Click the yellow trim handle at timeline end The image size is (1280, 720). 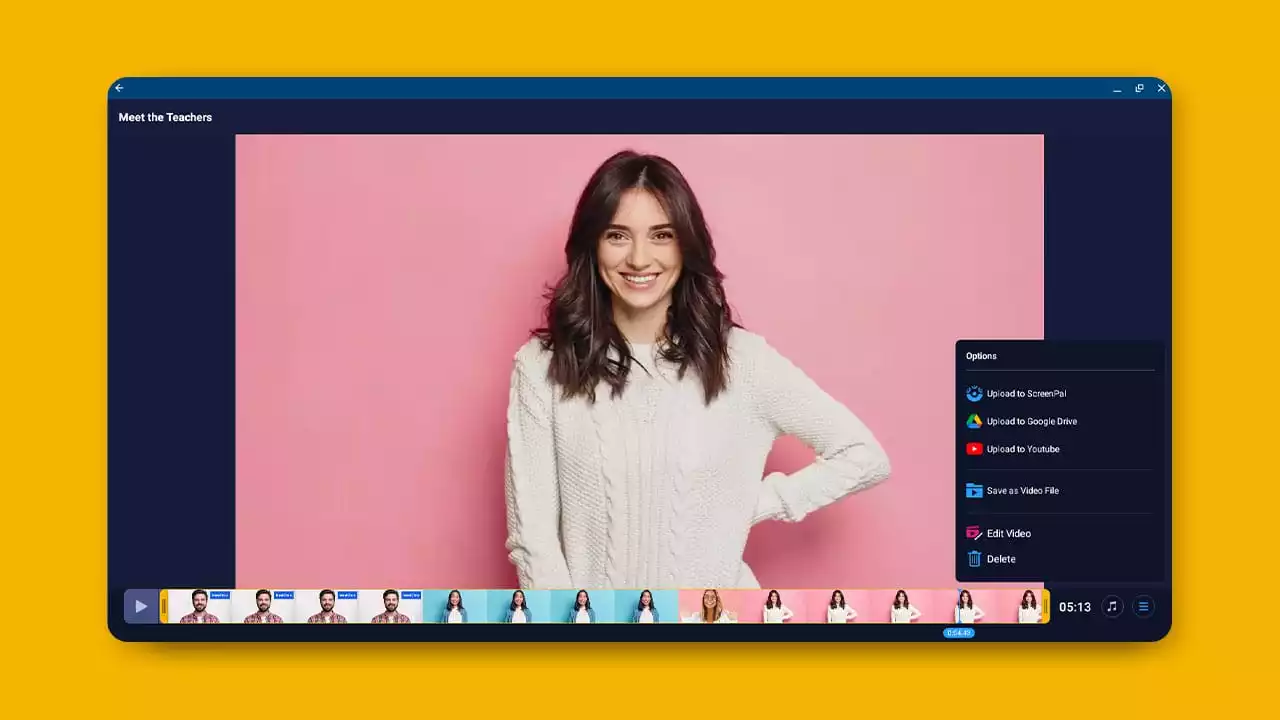click(1046, 606)
